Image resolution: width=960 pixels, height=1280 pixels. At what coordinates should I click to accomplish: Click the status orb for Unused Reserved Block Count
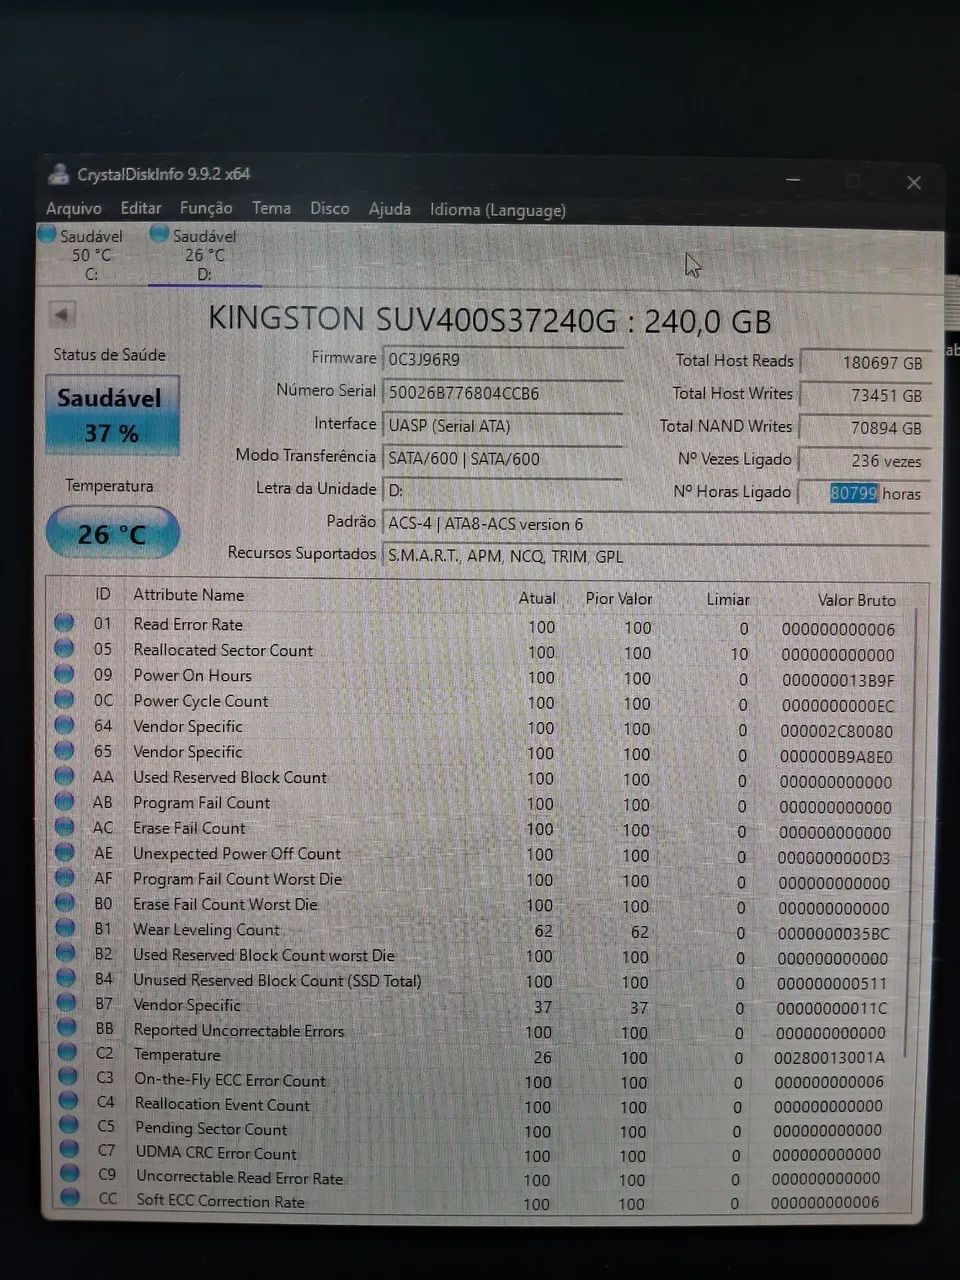pos(66,978)
